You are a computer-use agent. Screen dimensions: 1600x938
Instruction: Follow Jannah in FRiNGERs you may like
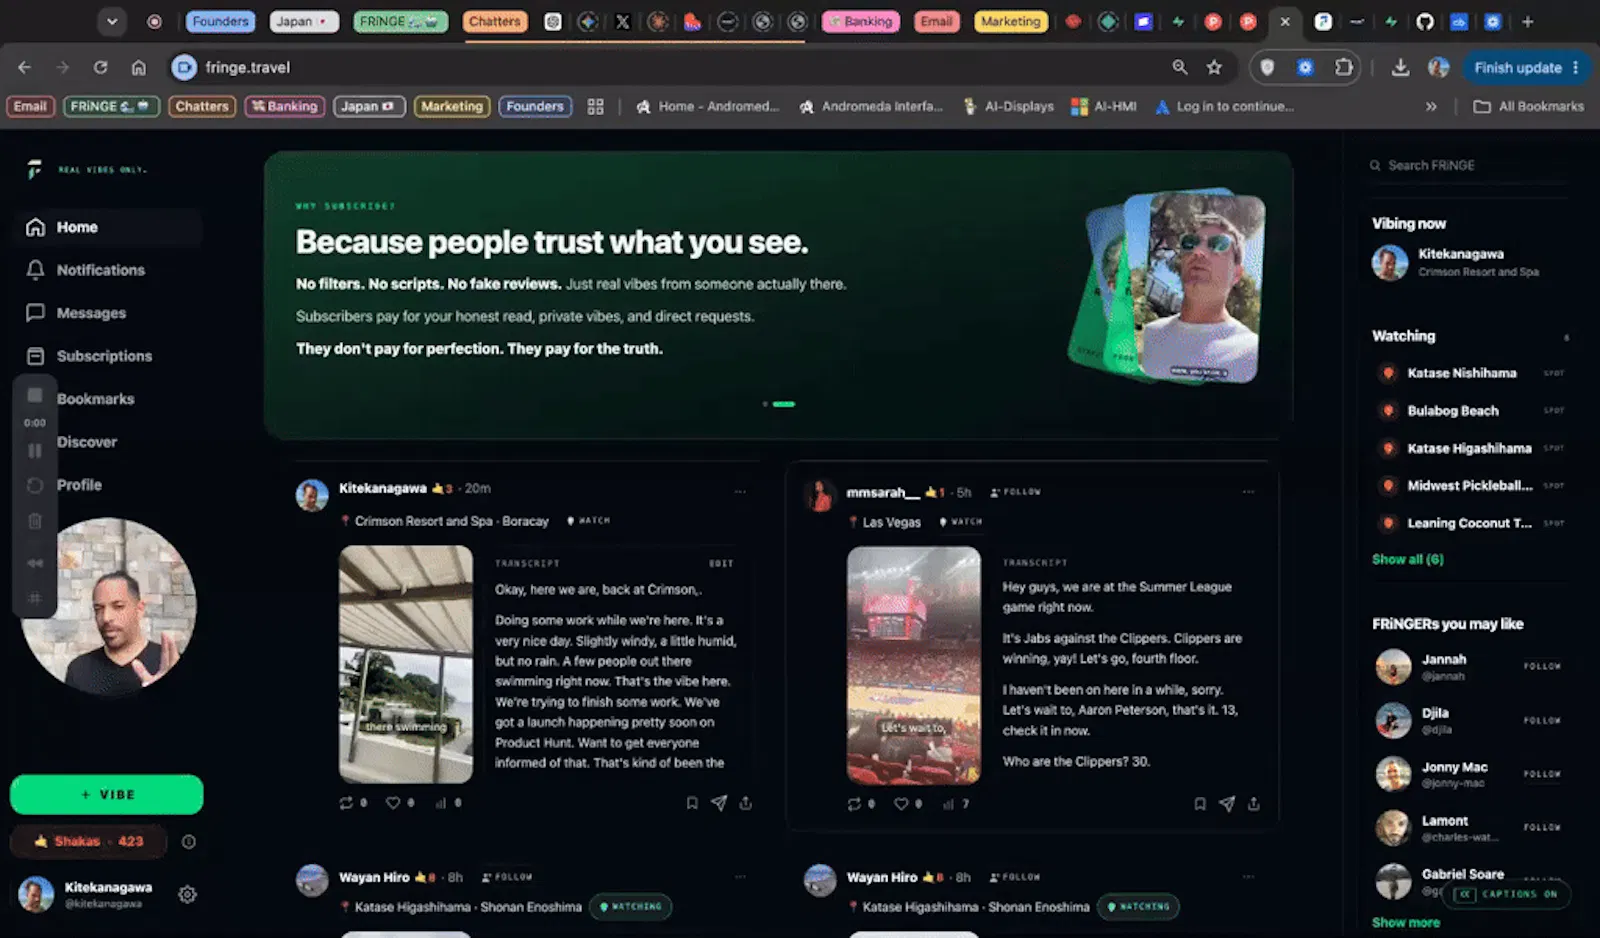point(1542,666)
